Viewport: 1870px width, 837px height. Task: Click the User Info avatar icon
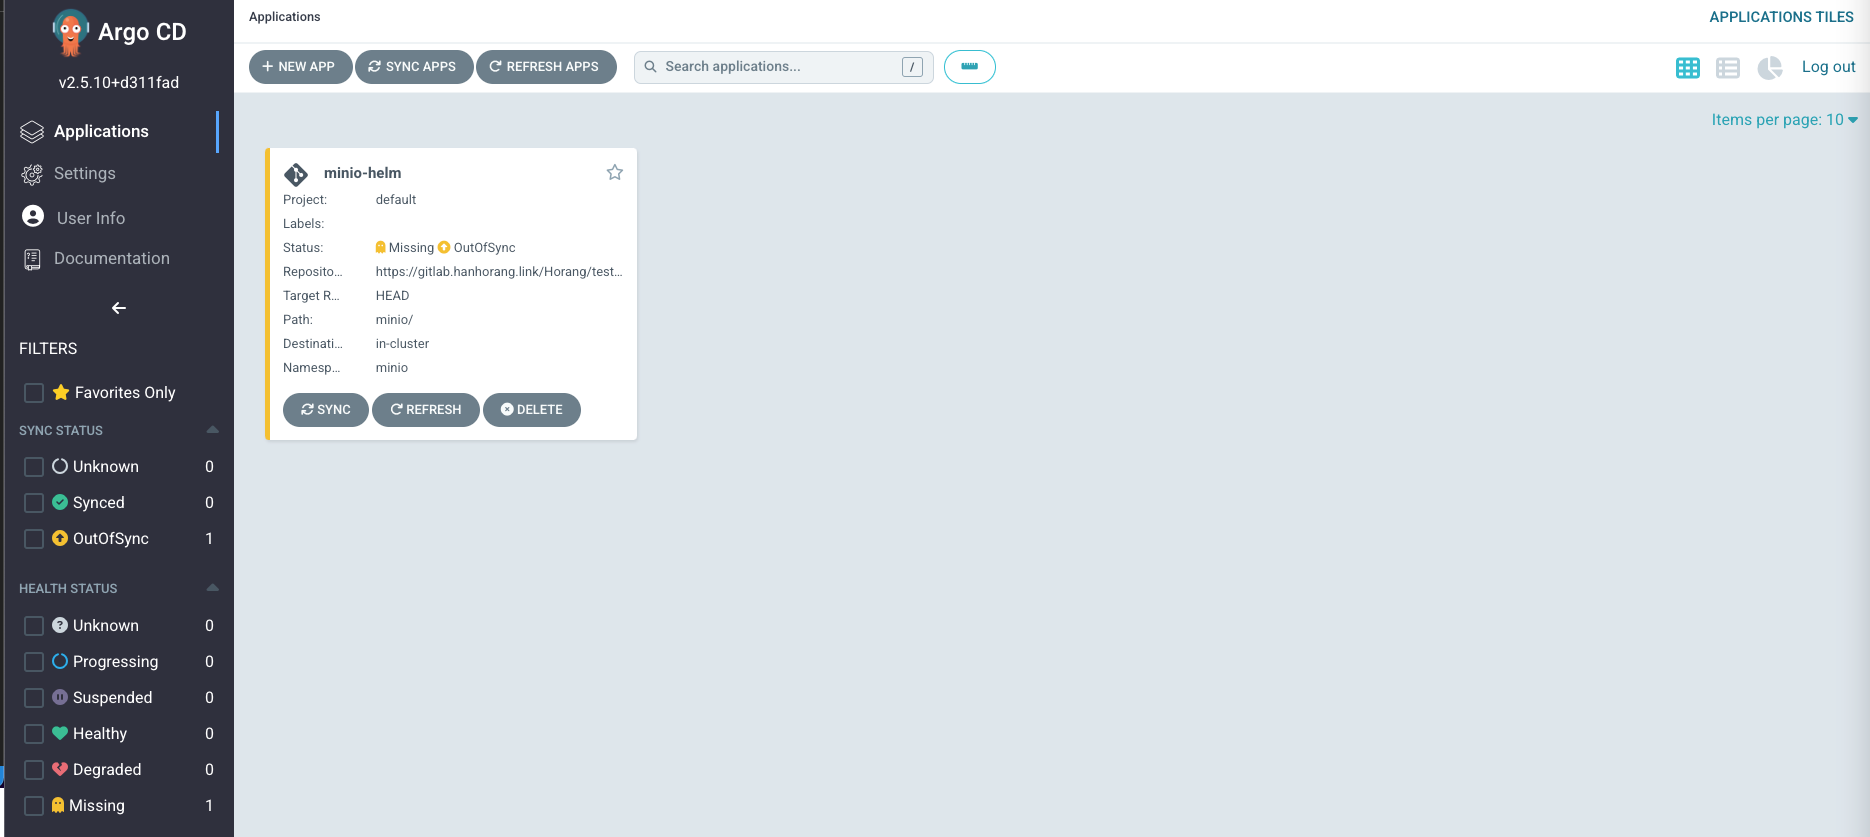click(x=33, y=216)
